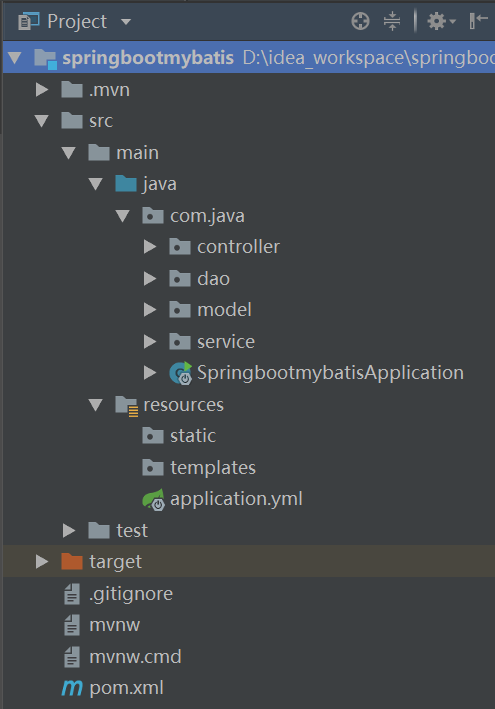Click the Maven pom.xml icon
The height and width of the screenshot is (709, 495).
pyautogui.click(x=72, y=688)
